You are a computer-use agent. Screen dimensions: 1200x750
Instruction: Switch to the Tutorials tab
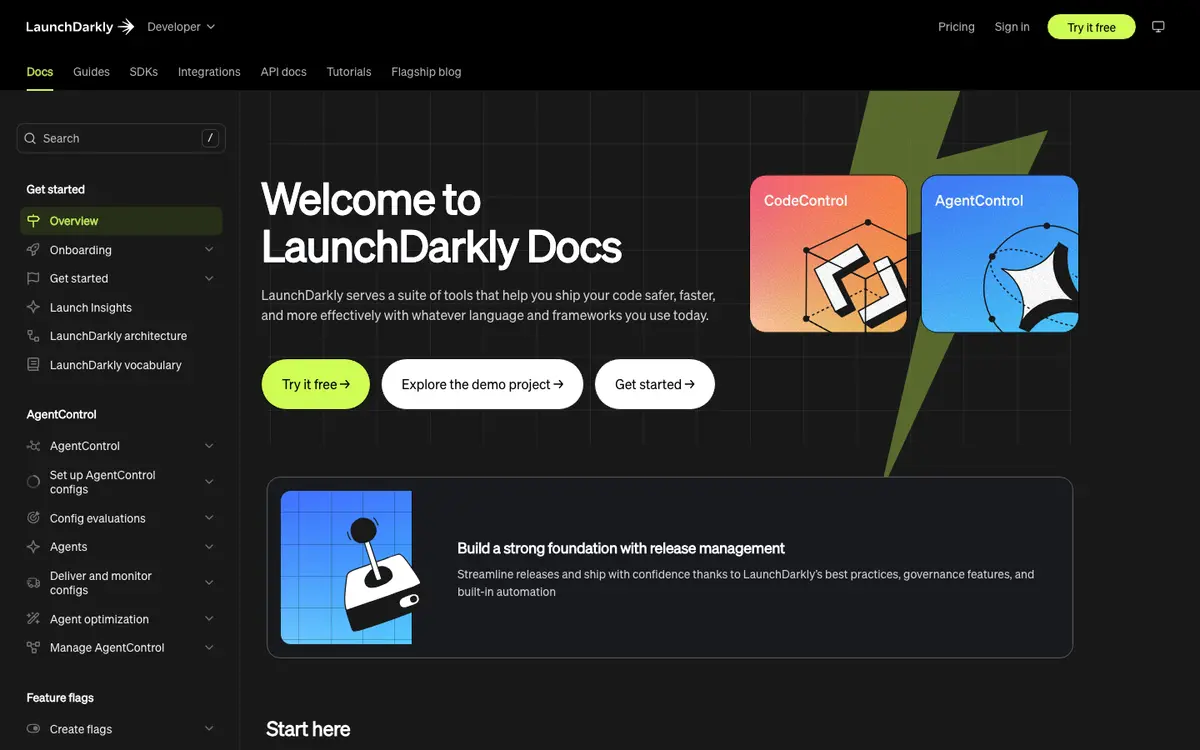pos(349,72)
